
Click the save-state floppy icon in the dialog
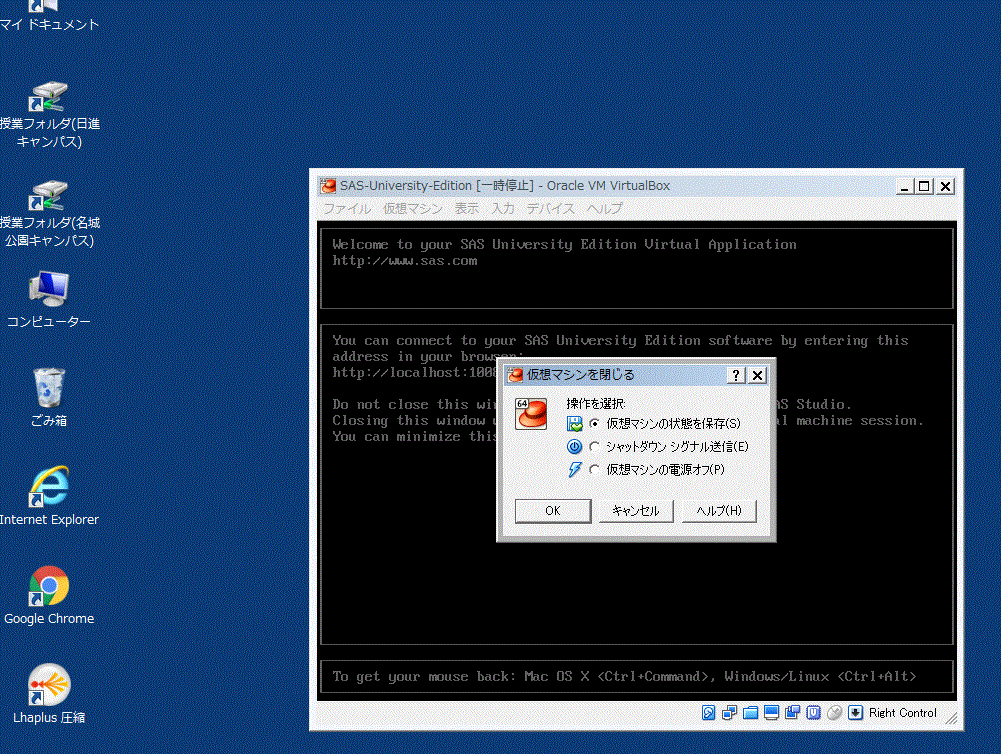click(575, 423)
